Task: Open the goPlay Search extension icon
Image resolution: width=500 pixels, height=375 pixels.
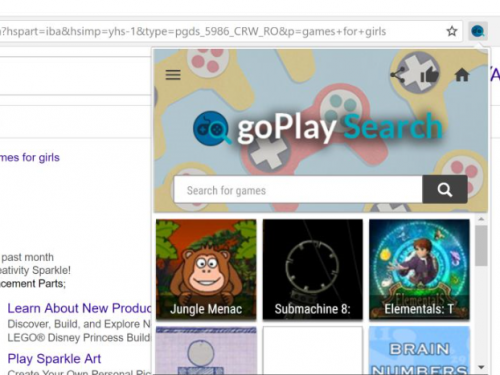Action: (x=478, y=31)
